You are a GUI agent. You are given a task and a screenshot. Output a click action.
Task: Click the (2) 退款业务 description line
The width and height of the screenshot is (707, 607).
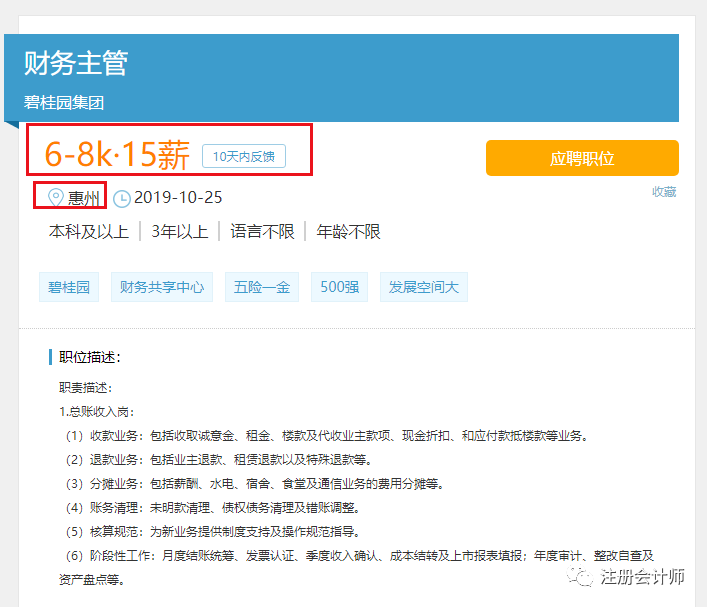pos(219,460)
